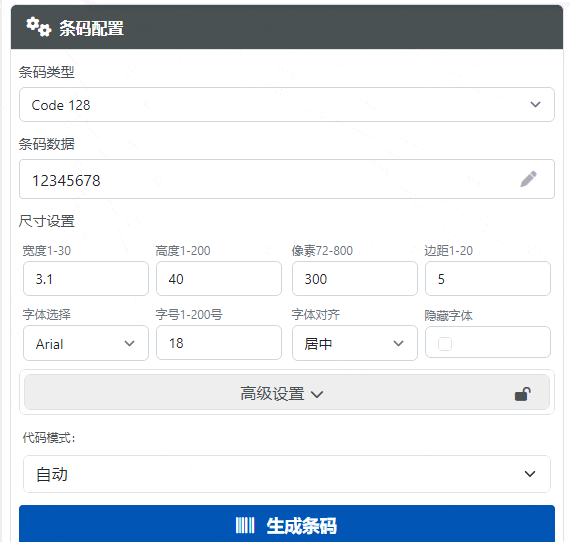Click the 边距 input showing 5
This screenshot has height=542, width=570.
coord(488,279)
